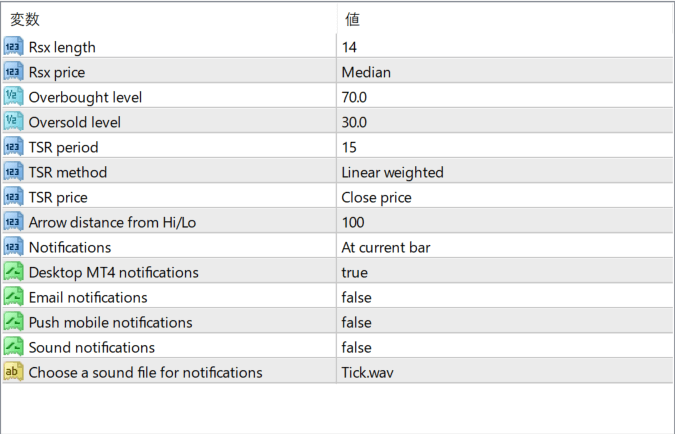The width and height of the screenshot is (675, 434).
Task: Select the Push mobile notifications row label
Action: (x=110, y=322)
